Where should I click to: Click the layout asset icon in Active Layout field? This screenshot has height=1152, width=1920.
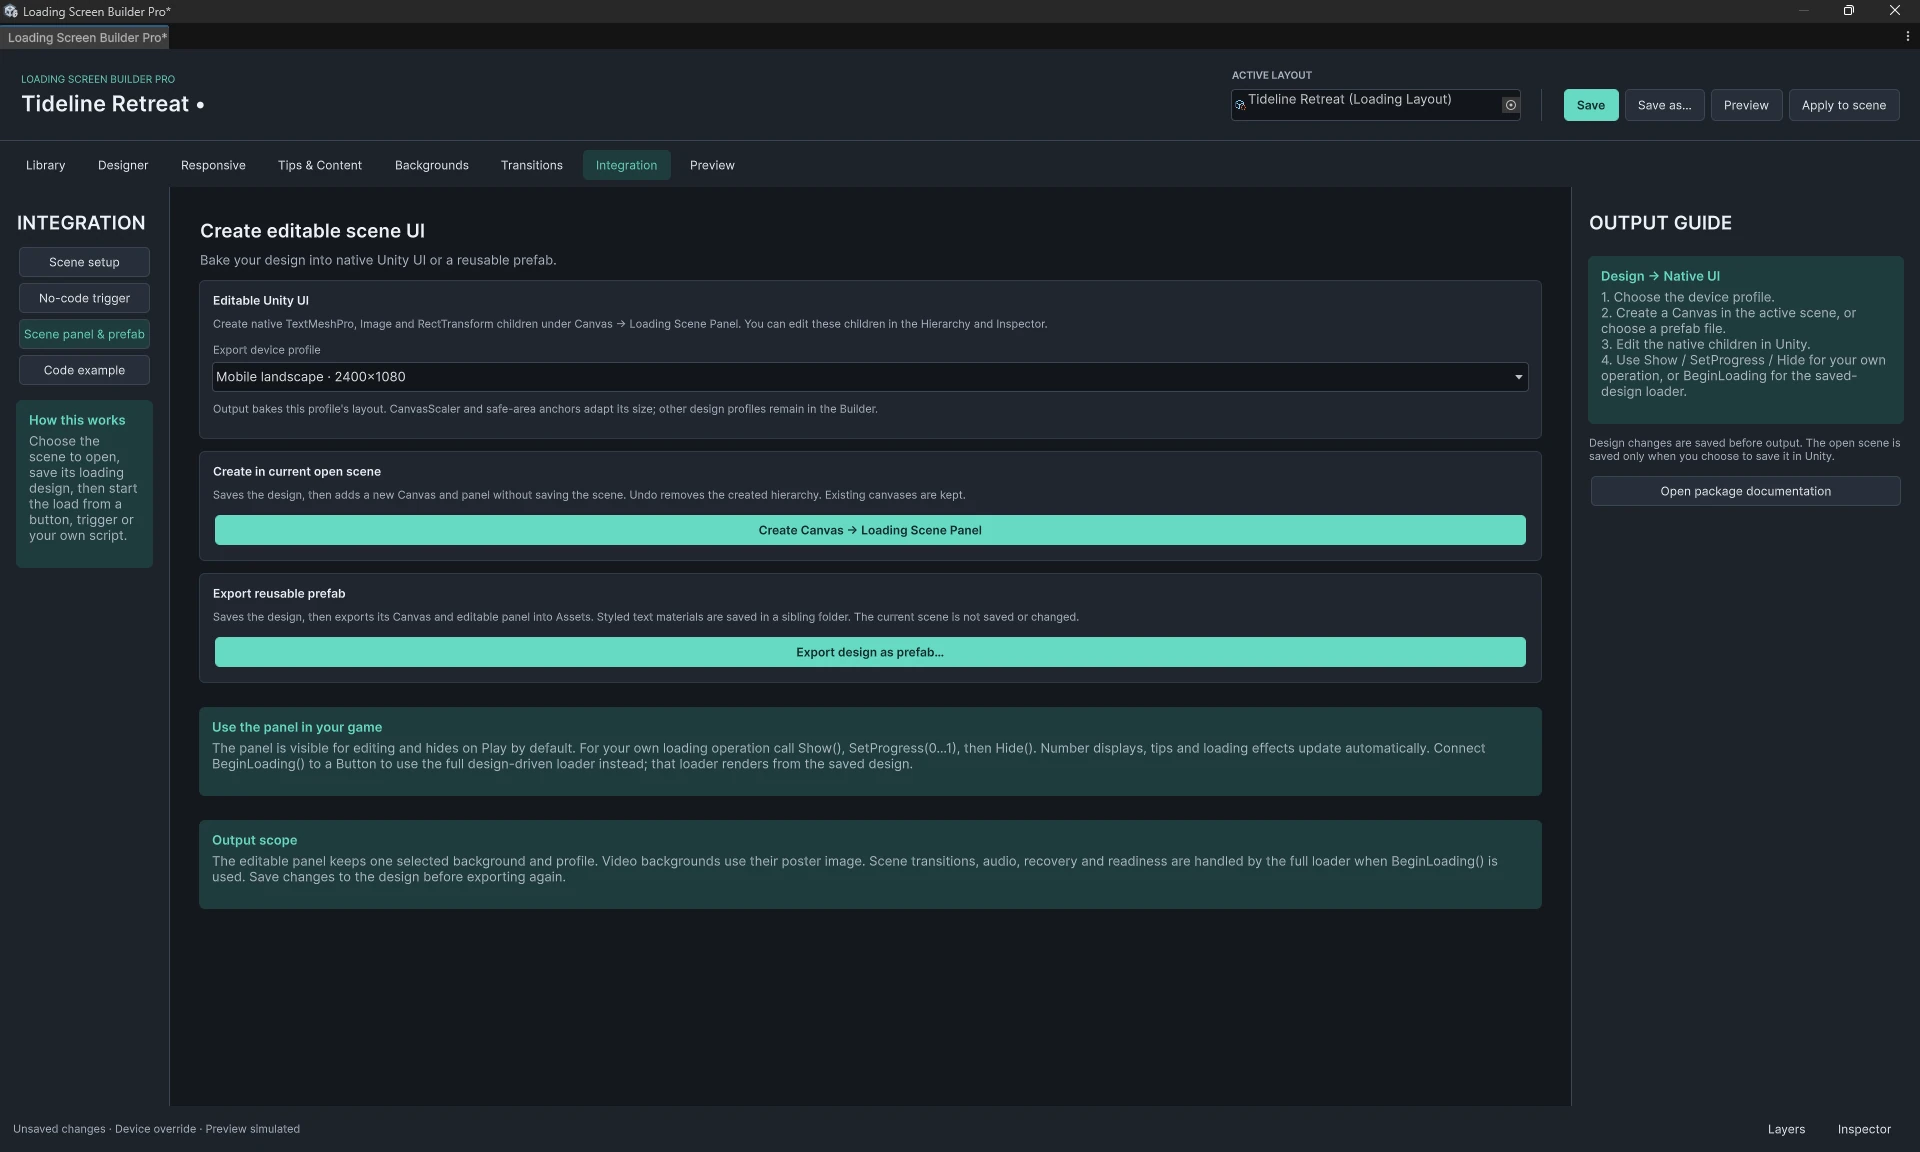[1240, 105]
